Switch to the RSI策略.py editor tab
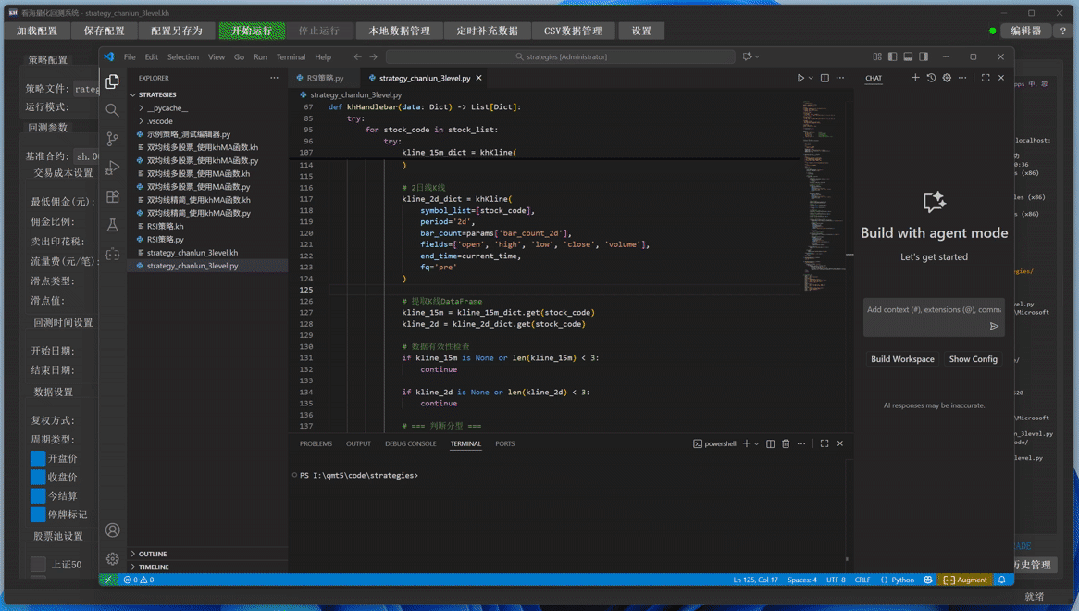The width and height of the screenshot is (1079, 611). [x=325, y=78]
